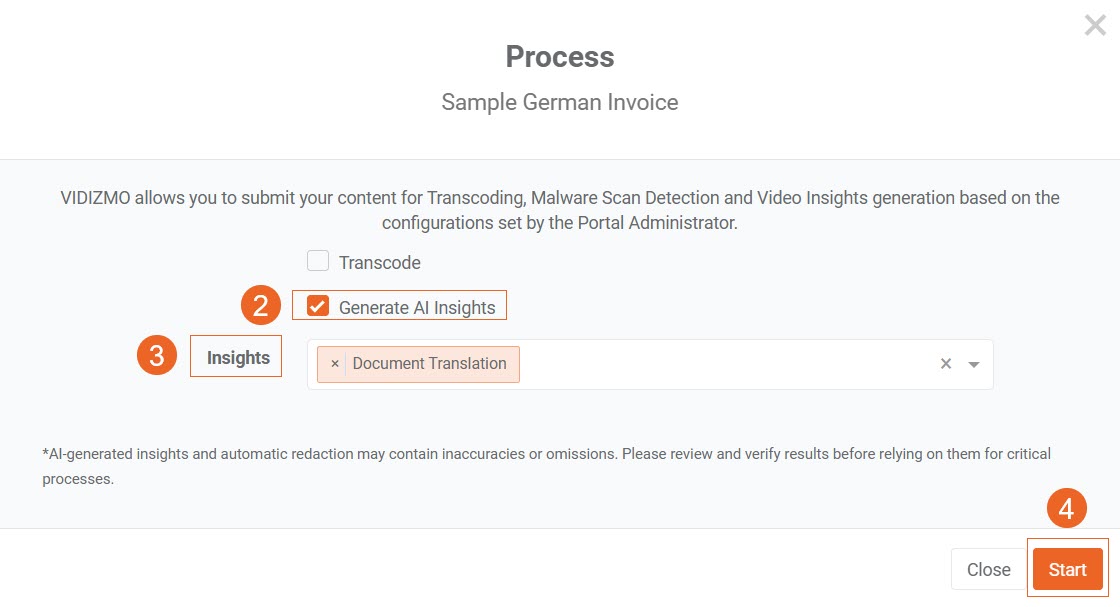Close the Process dialog with the X icon
This screenshot has height=607, width=1120.
(1095, 26)
